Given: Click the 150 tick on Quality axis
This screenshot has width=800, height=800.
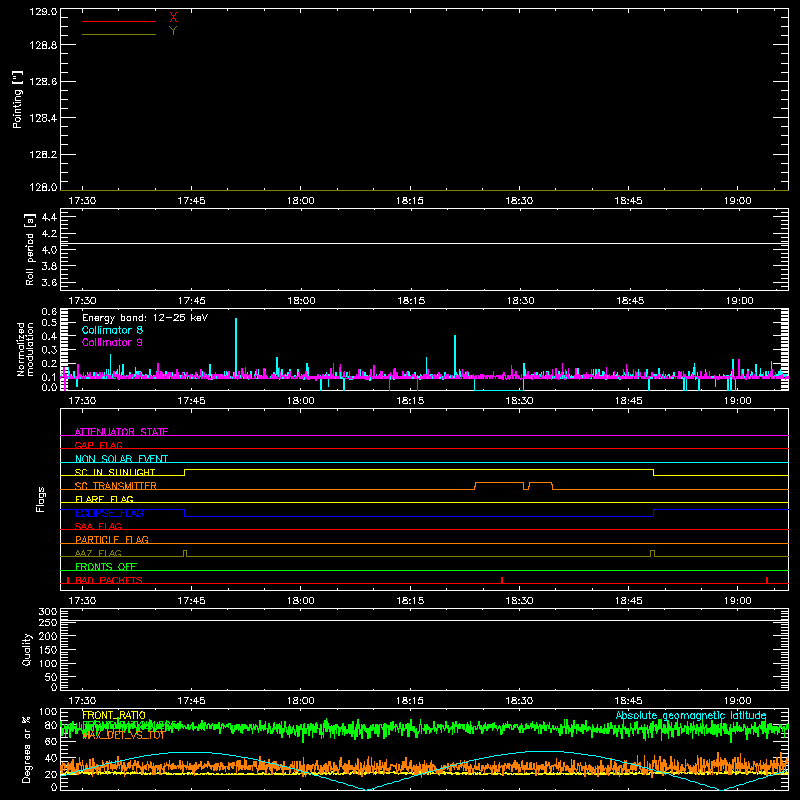Looking at the screenshot, I should tap(48, 650).
